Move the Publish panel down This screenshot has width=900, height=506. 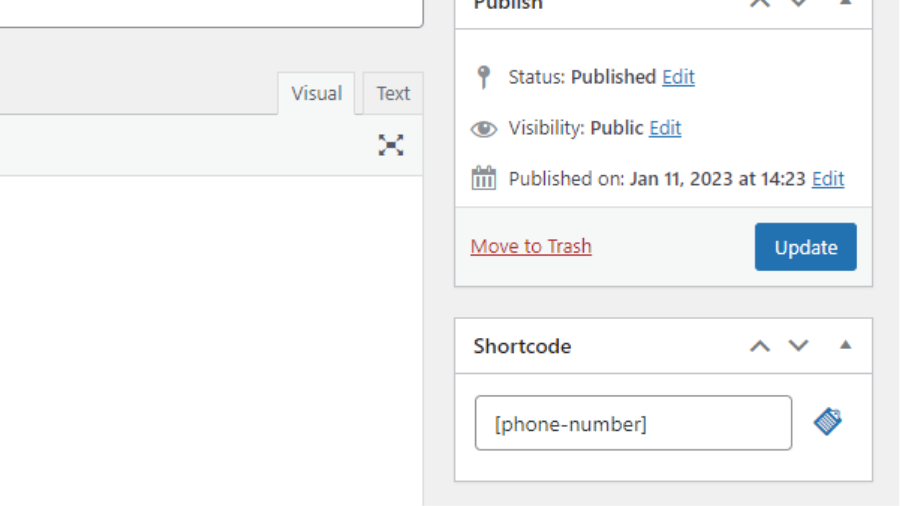pos(798,3)
